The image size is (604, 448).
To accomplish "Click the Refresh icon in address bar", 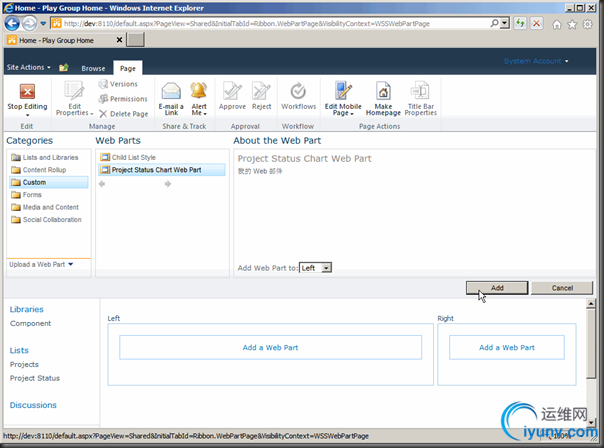I will [x=520, y=23].
